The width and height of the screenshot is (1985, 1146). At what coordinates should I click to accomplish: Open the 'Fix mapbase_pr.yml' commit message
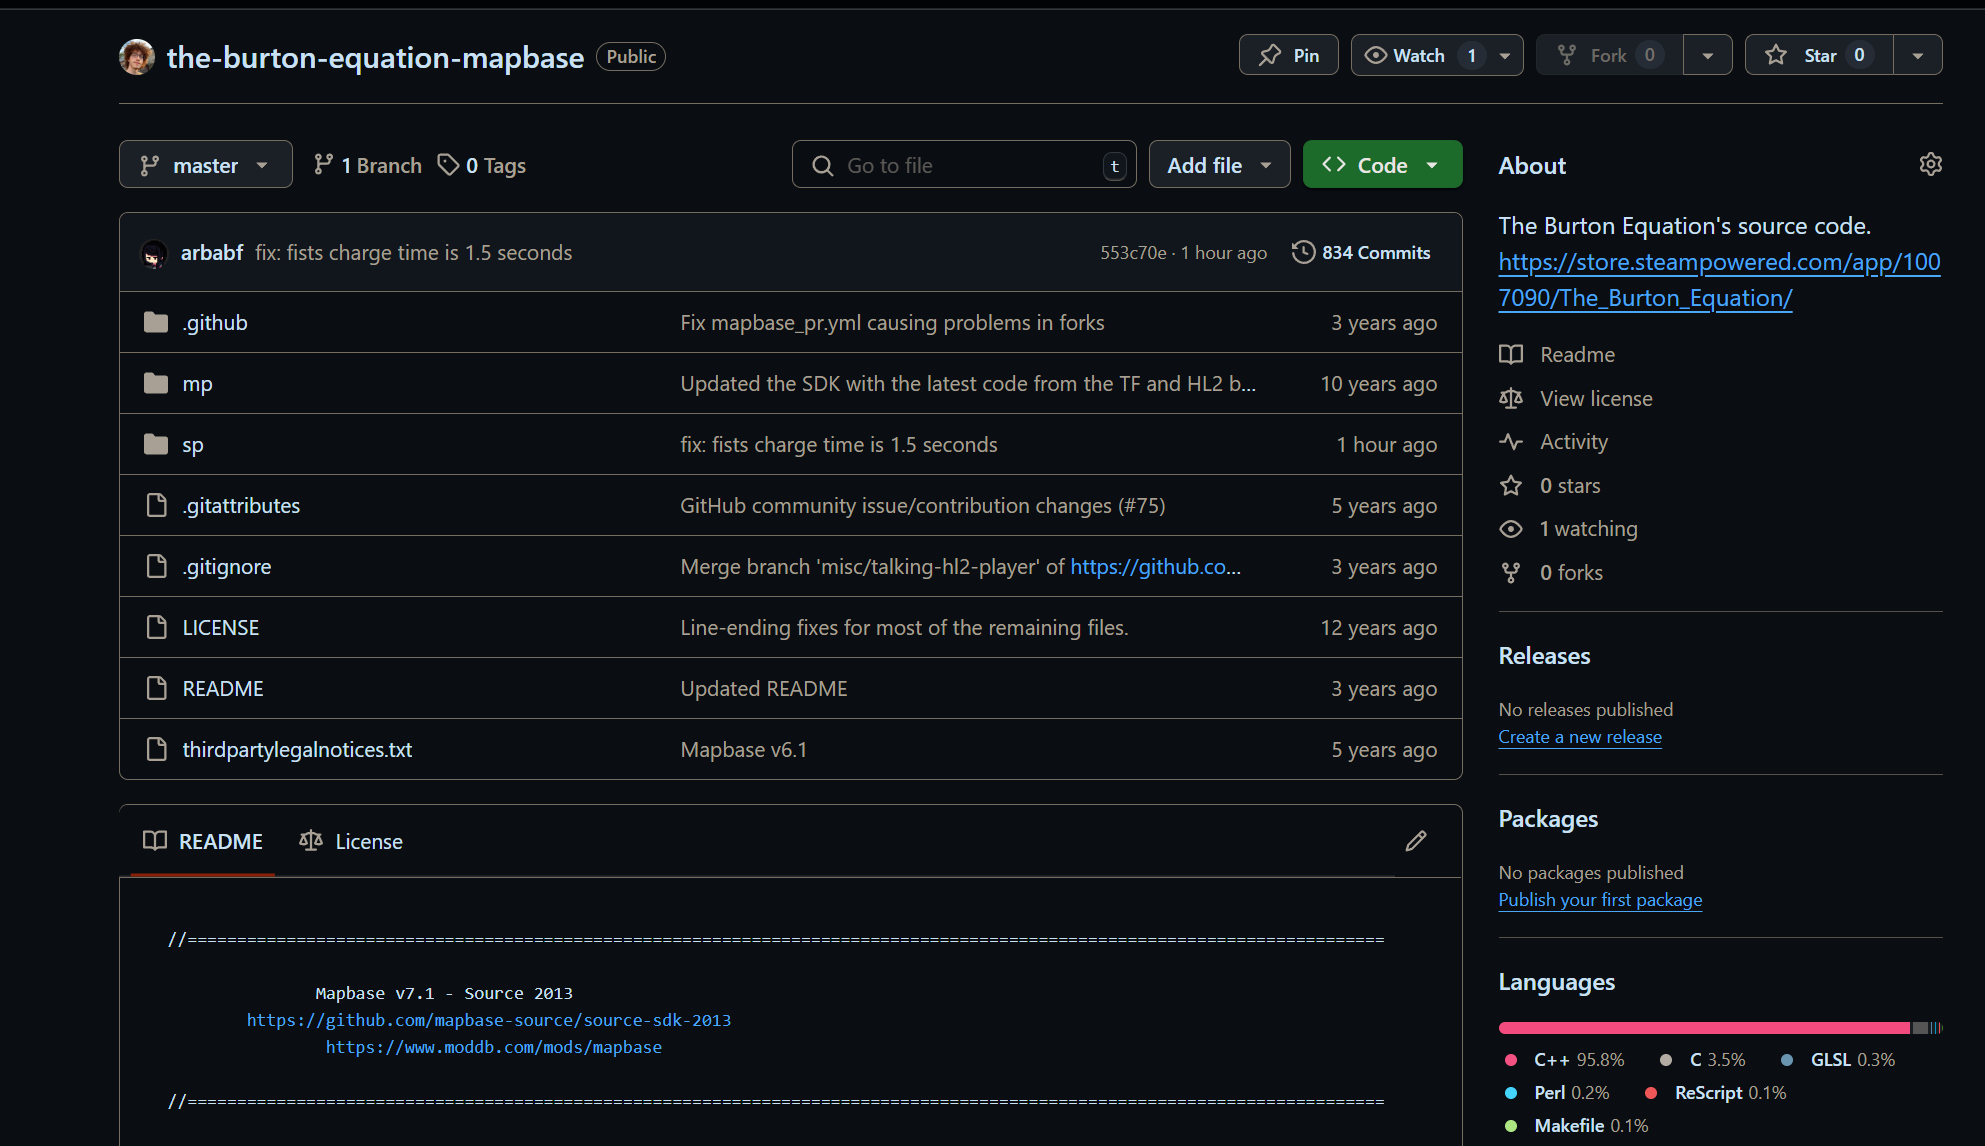892,323
